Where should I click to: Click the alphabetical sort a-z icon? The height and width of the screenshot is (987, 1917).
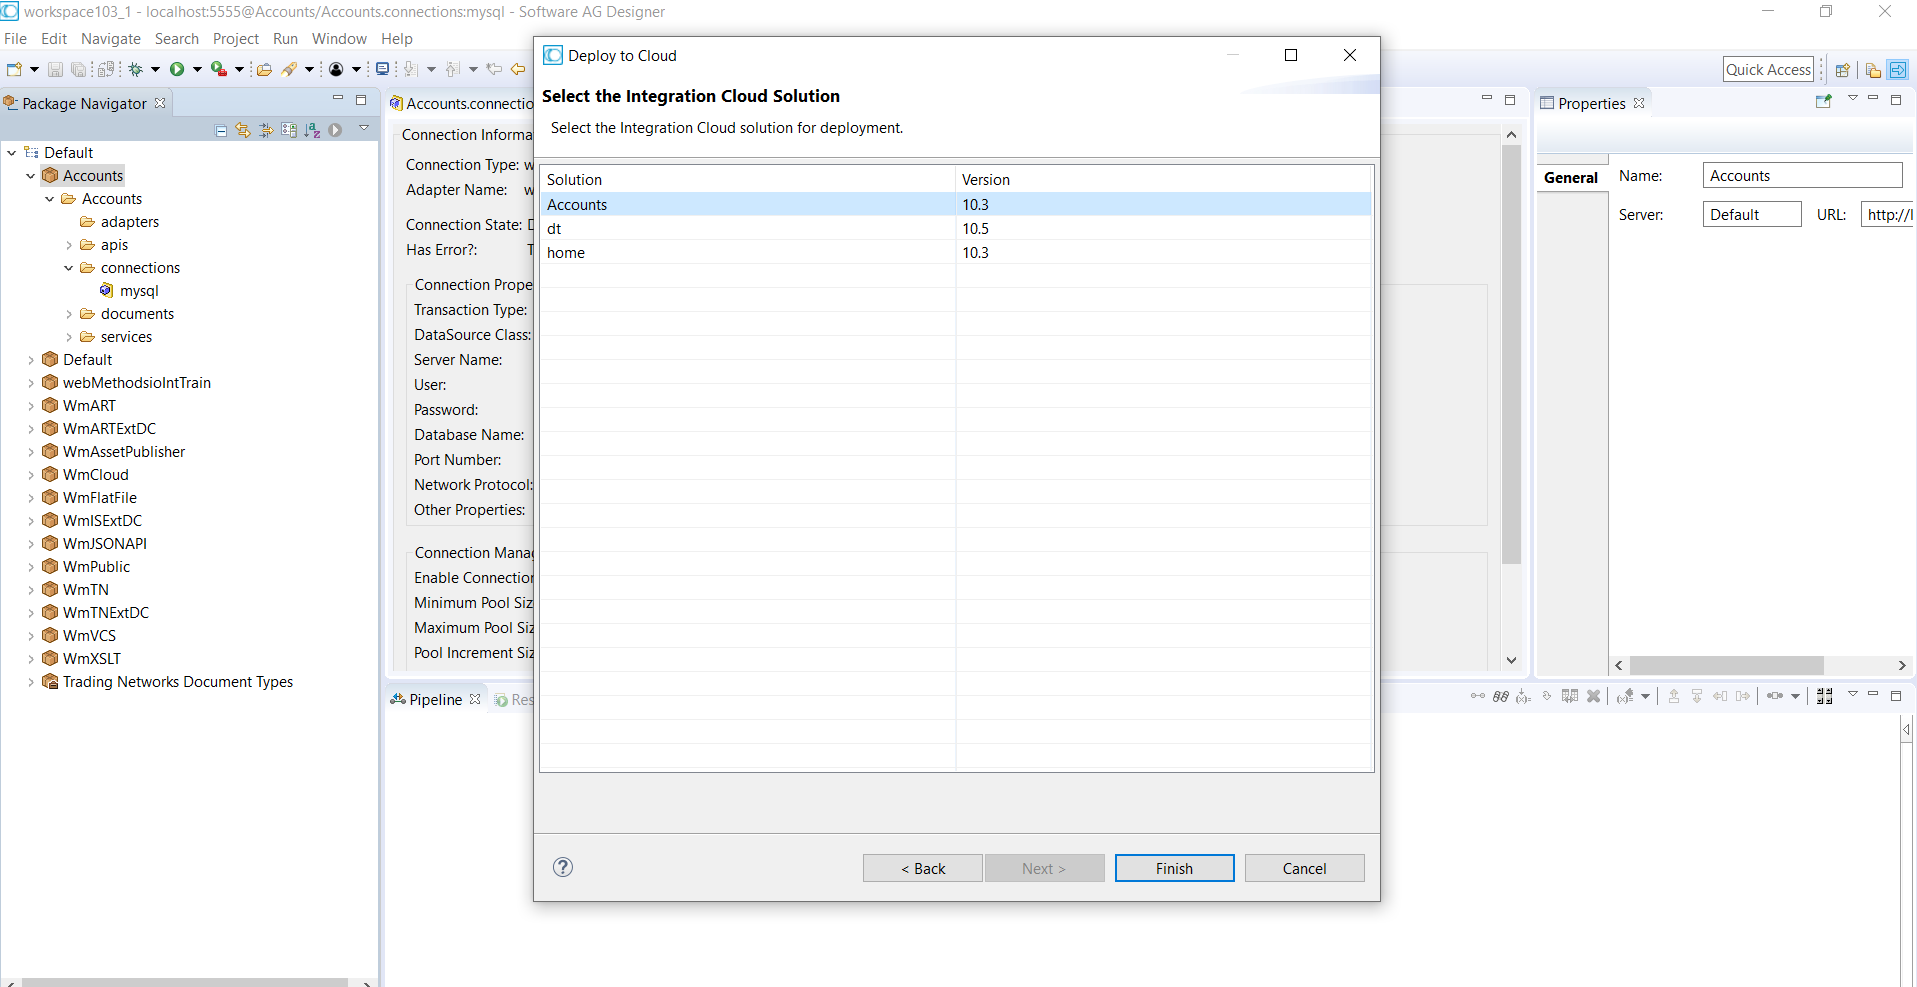click(312, 130)
